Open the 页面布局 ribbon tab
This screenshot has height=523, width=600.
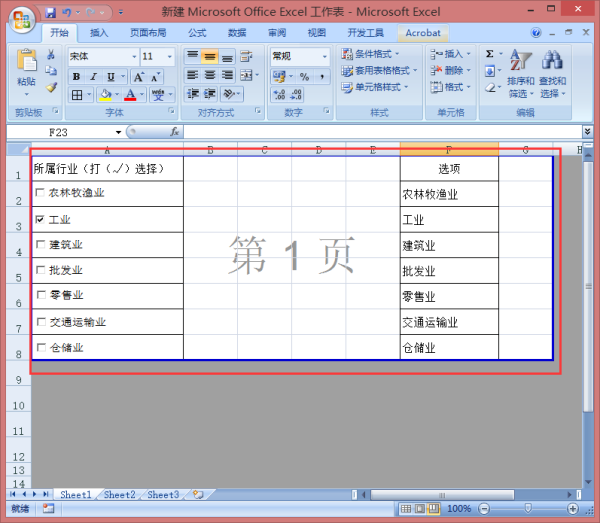(x=148, y=33)
